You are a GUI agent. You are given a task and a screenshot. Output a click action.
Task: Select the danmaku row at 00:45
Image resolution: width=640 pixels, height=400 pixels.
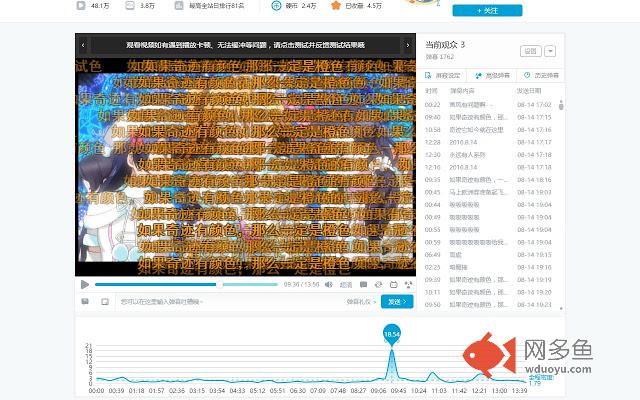488,192
